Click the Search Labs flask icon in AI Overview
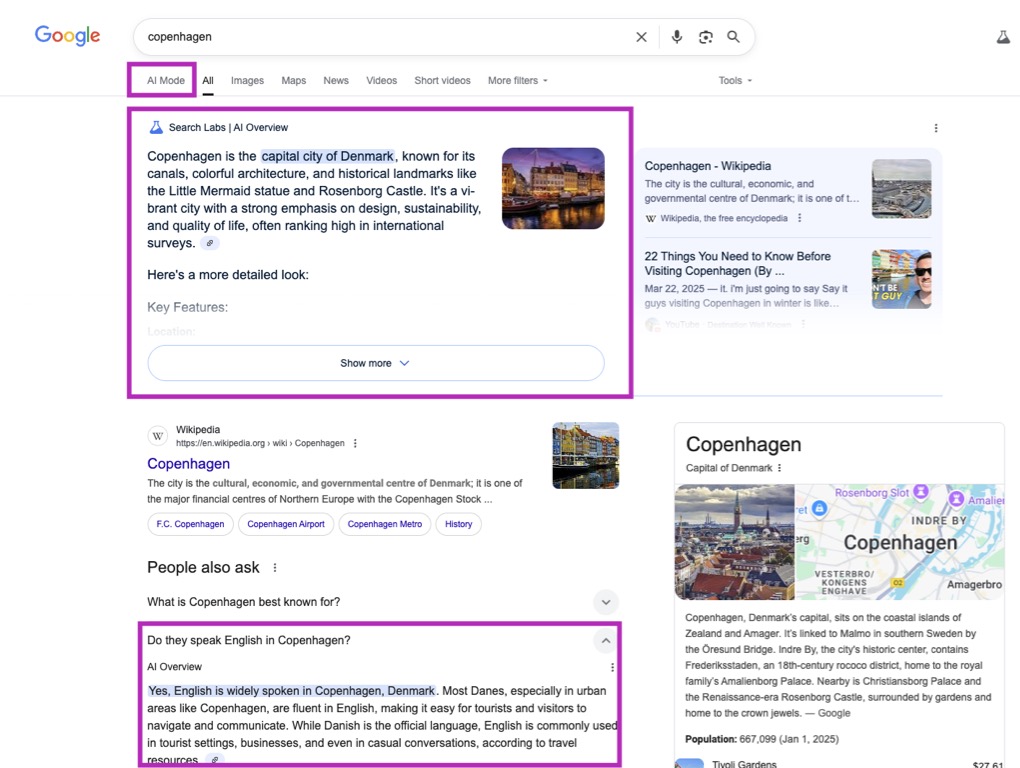 (x=156, y=127)
